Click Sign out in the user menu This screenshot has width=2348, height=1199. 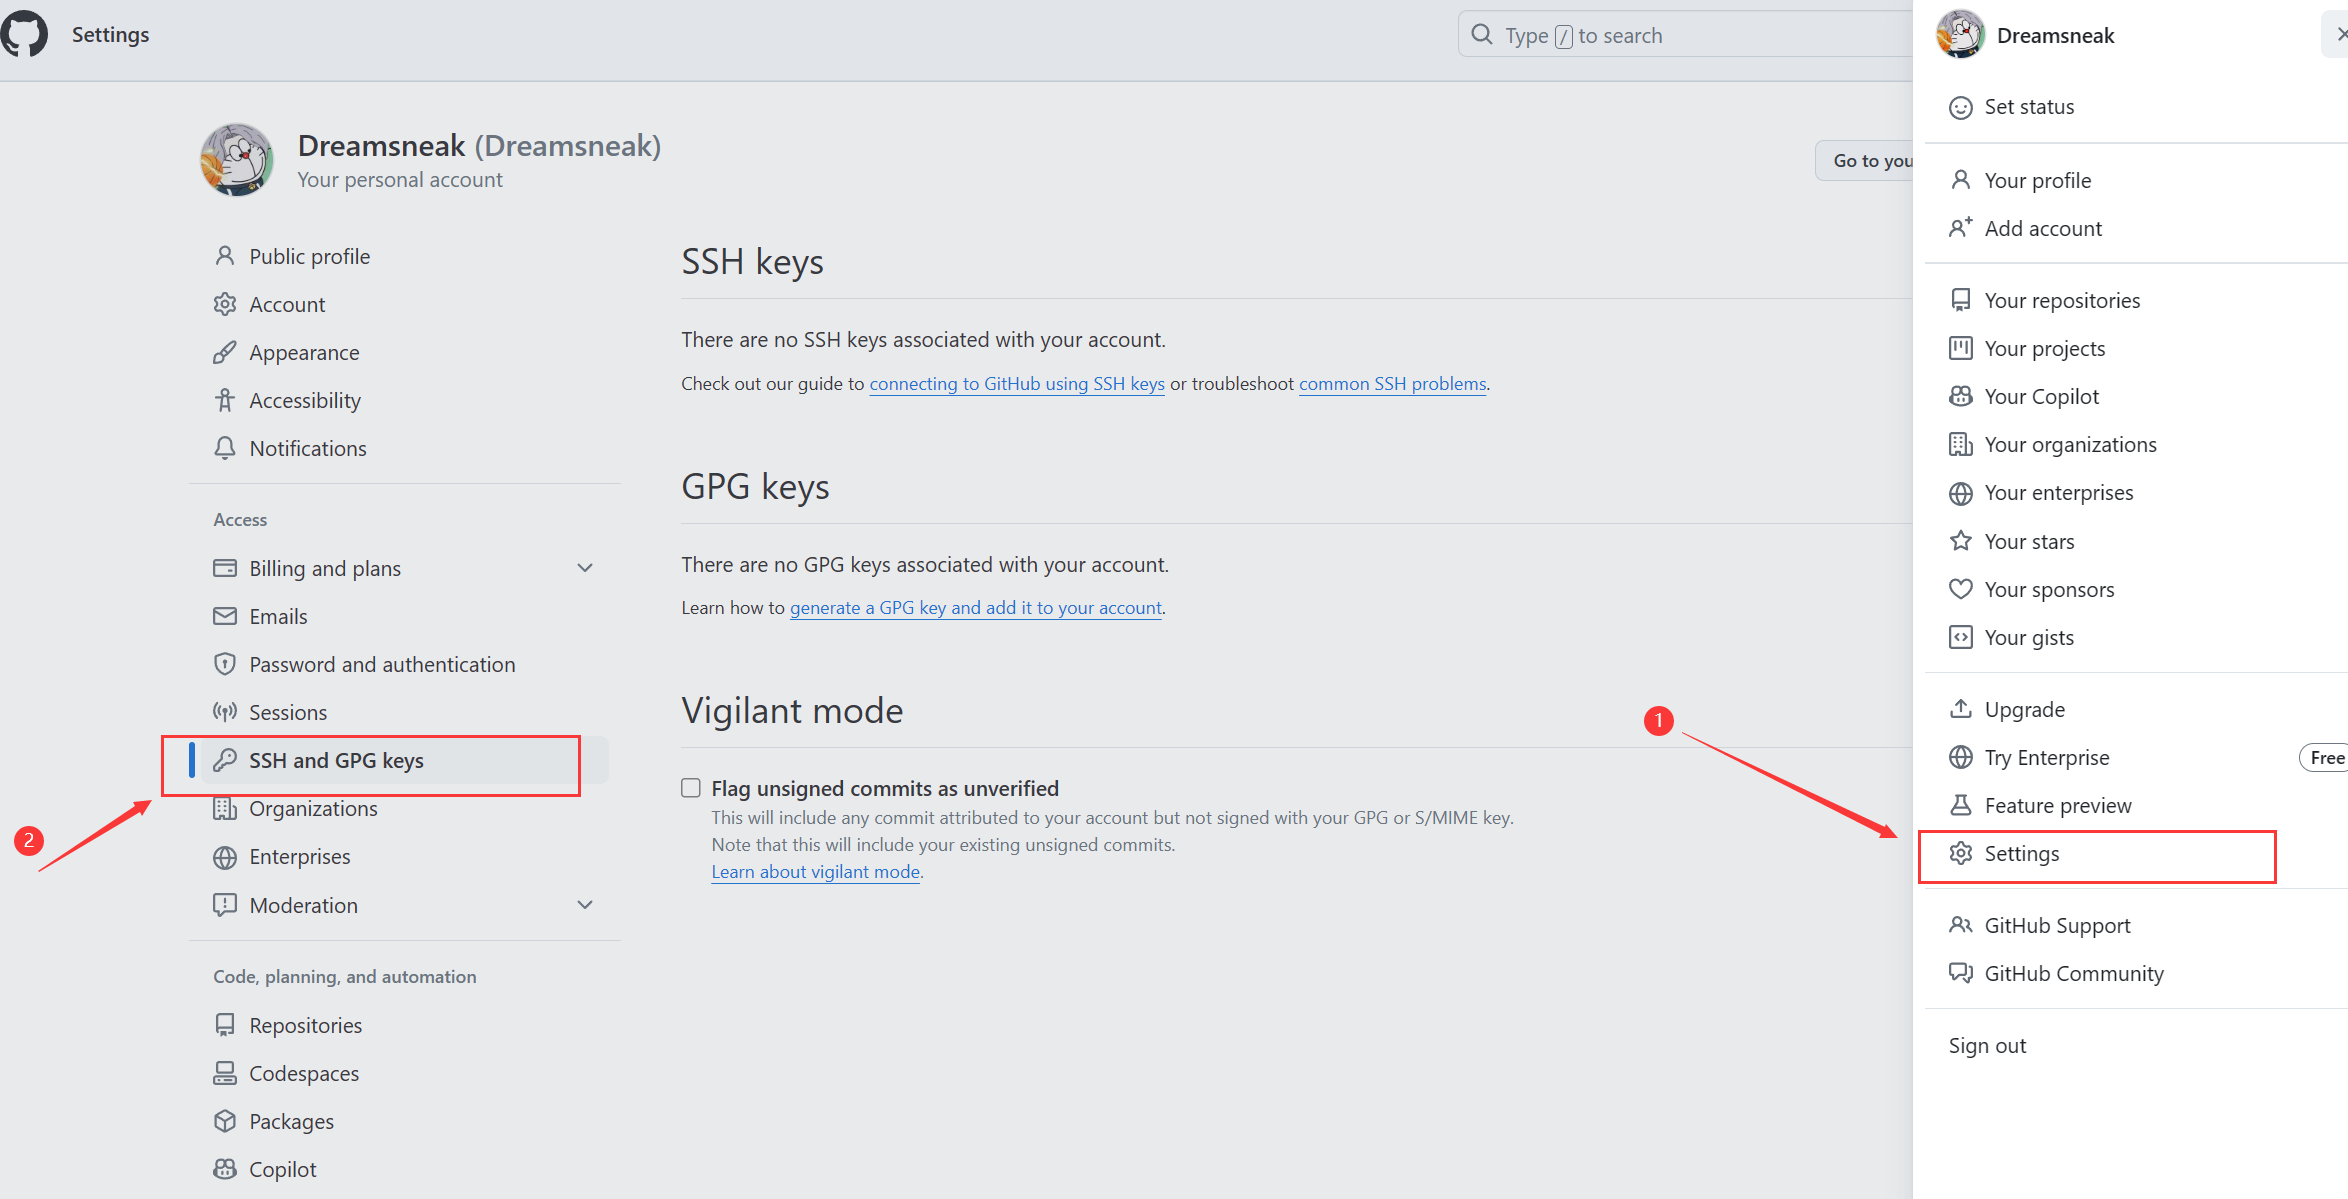(x=1986, y=1046)
